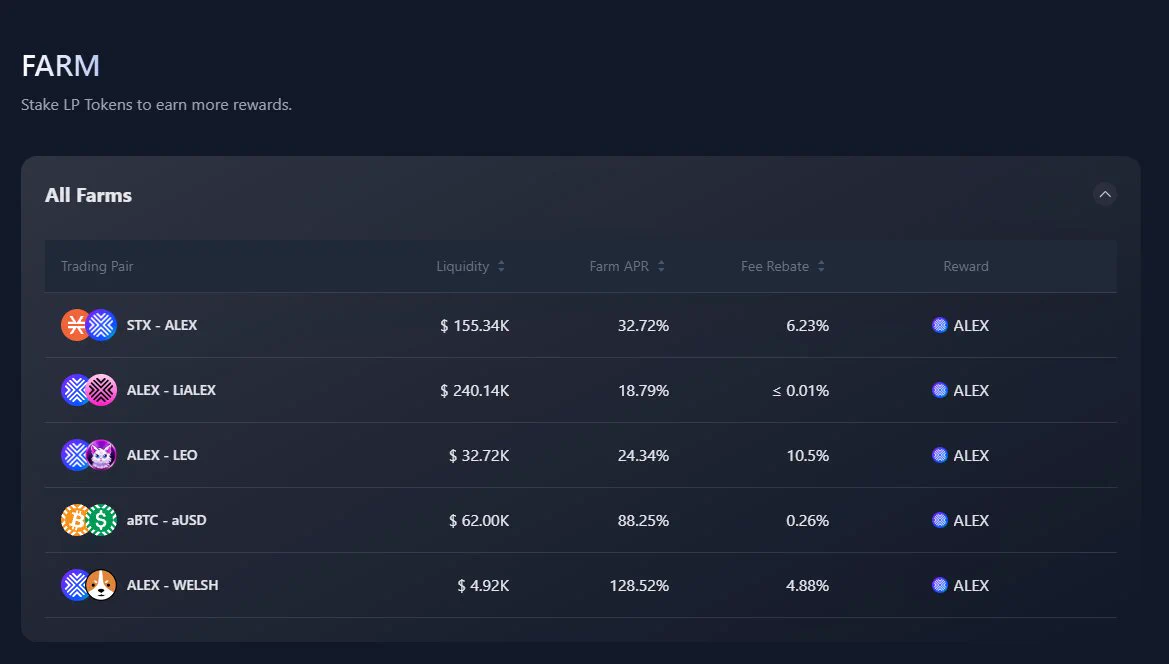
Task: Click fee rebate value 0.26%
Action: 807,520
